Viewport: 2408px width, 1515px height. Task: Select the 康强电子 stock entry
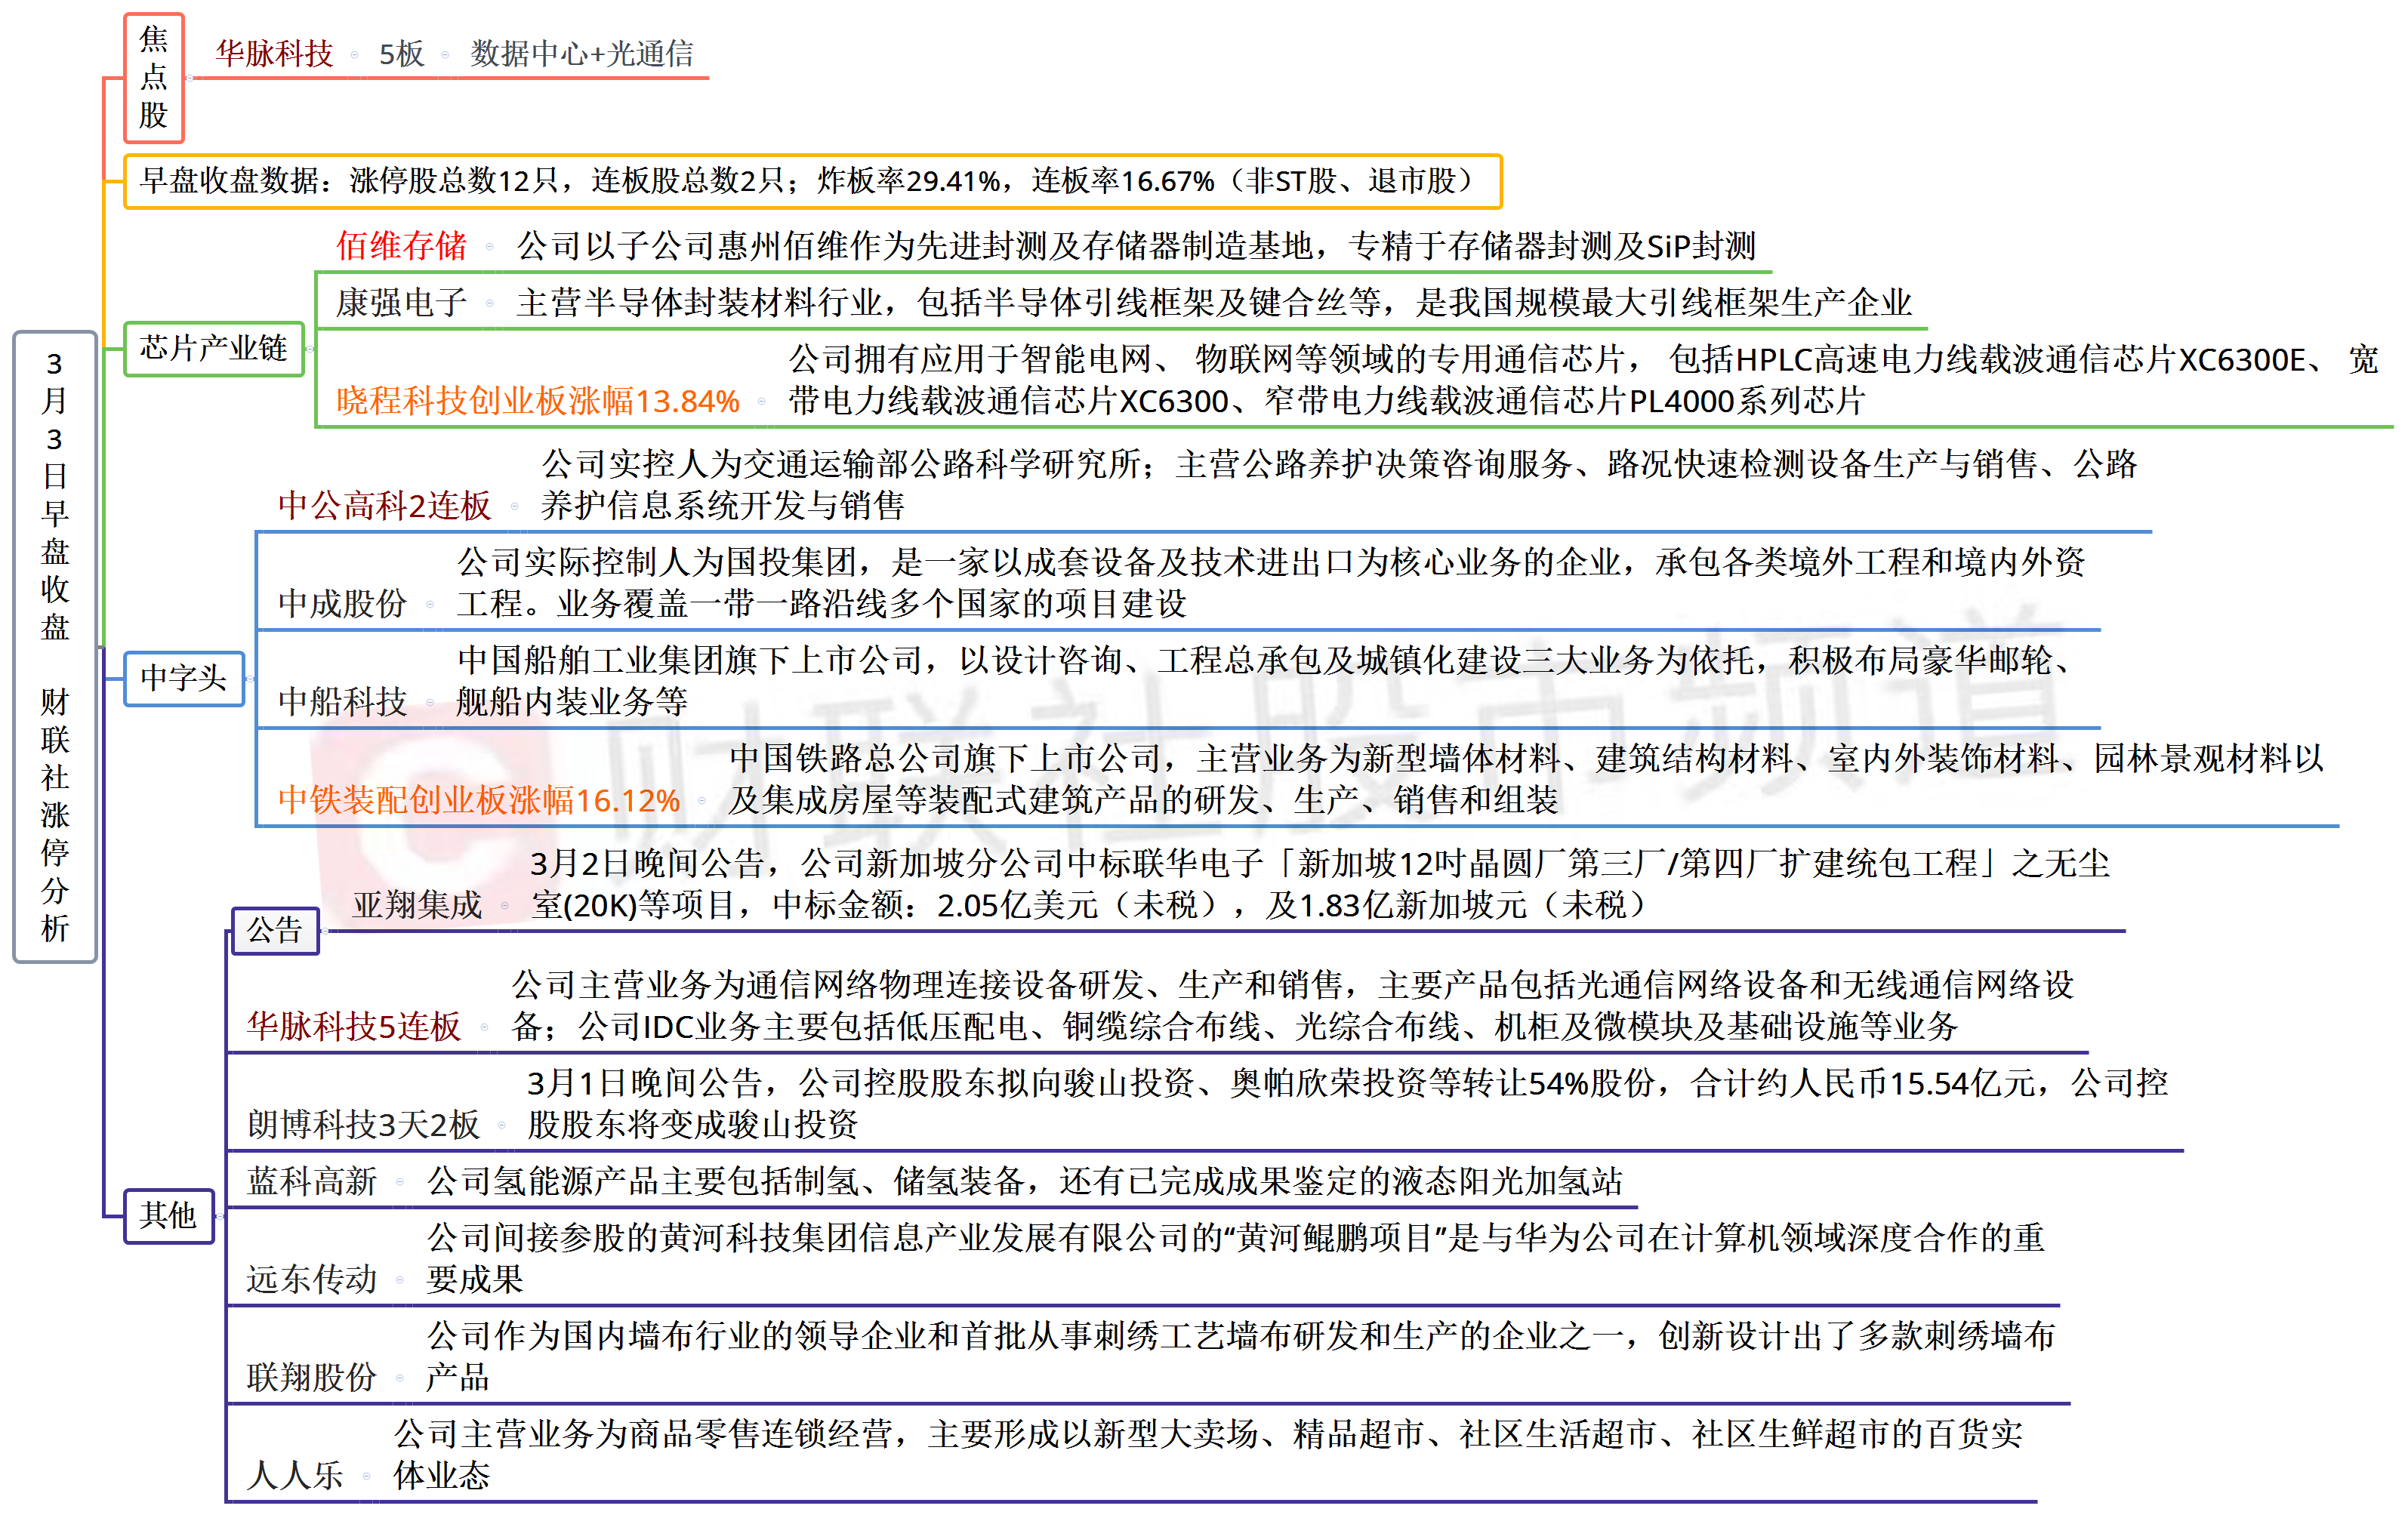click(x=401, y=302)
